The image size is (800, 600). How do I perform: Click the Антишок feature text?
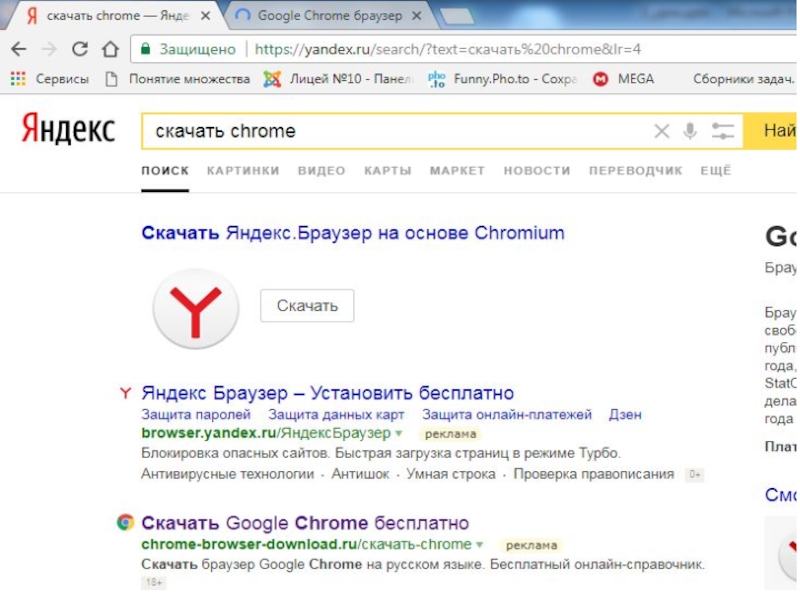point(360,474)
